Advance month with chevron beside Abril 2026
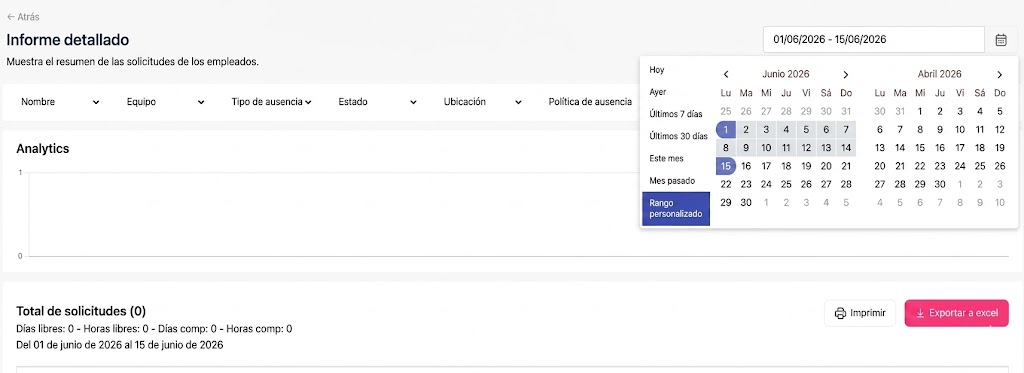Image resolution: width=1024 pixels, height=373 pixels. [x=1000, y=74]
